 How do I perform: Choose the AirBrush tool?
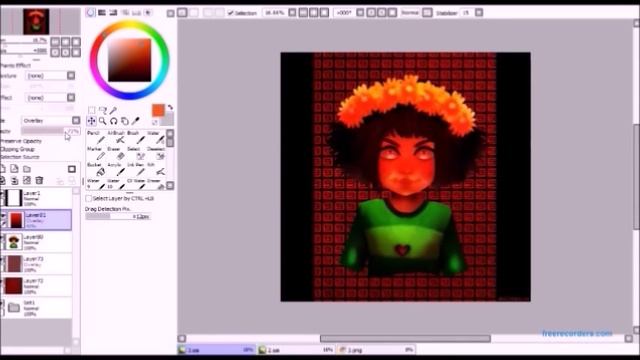(x=116, y=138)
